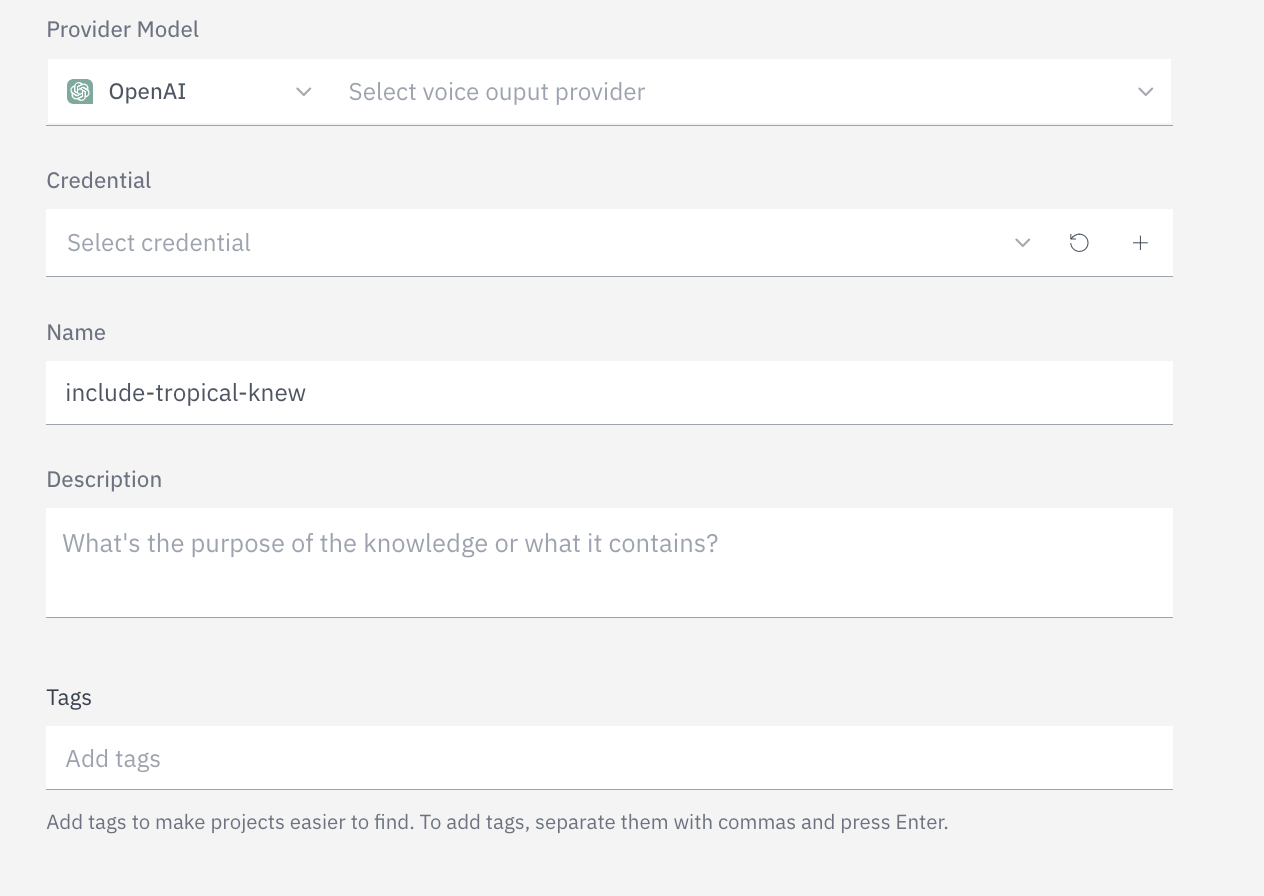Click the refresh icon beside credential selector
Image resolution: width=1264 pixels, height=896 pixels.
click(x=1079, y=242)
